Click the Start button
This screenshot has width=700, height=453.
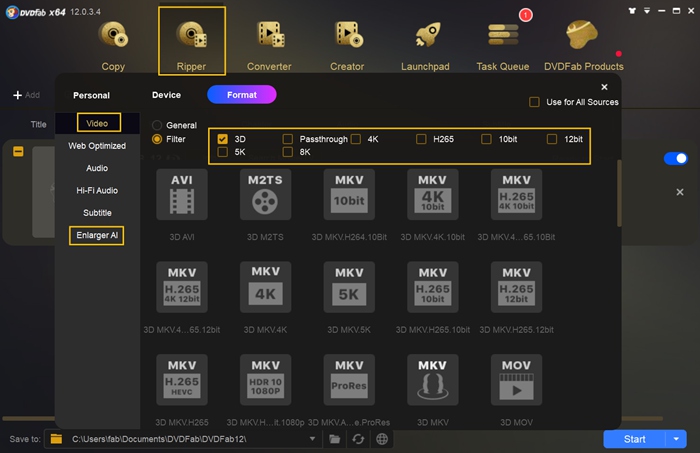pyautogui.click(x=634, y=439)
